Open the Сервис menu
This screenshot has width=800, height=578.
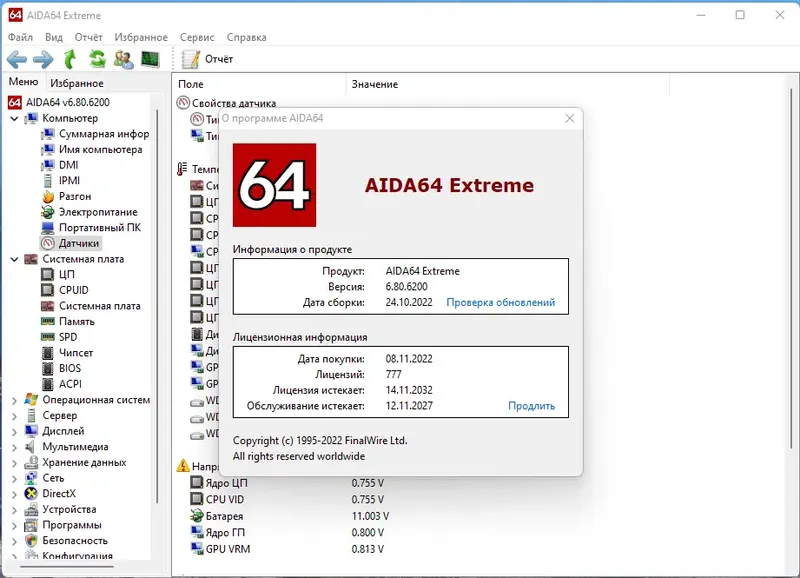[x=196, y=37]
